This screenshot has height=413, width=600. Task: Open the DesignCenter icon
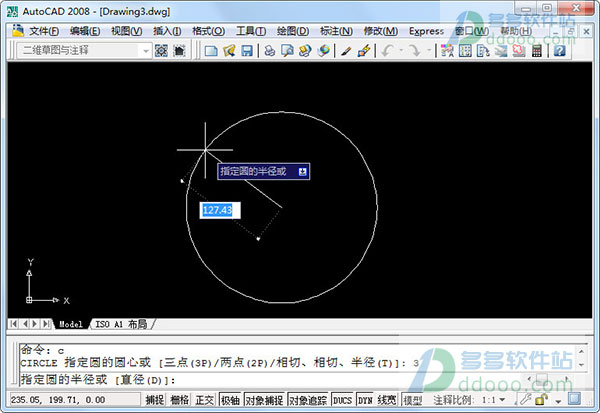click(465, 51)
